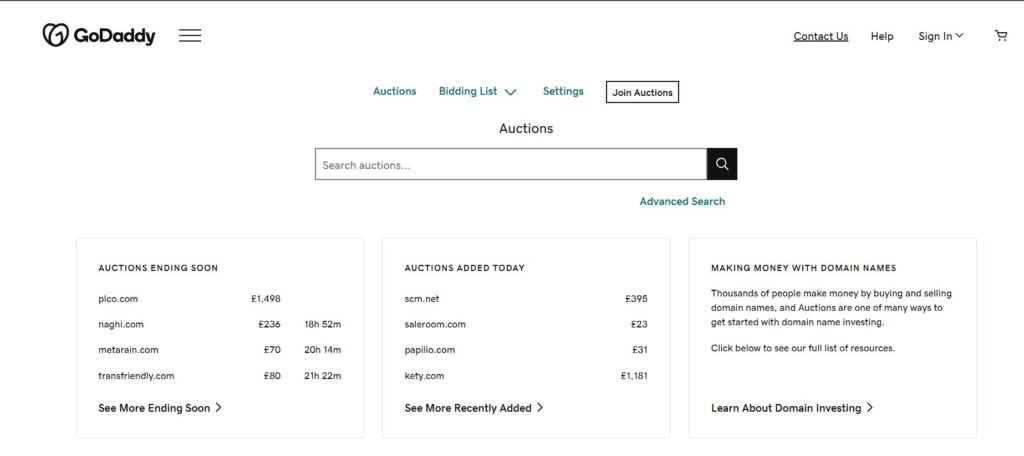Click the Join Auctions button
Image resolution: width=1024 pixels, height=456 pixels.
click(x=642, y=92)
